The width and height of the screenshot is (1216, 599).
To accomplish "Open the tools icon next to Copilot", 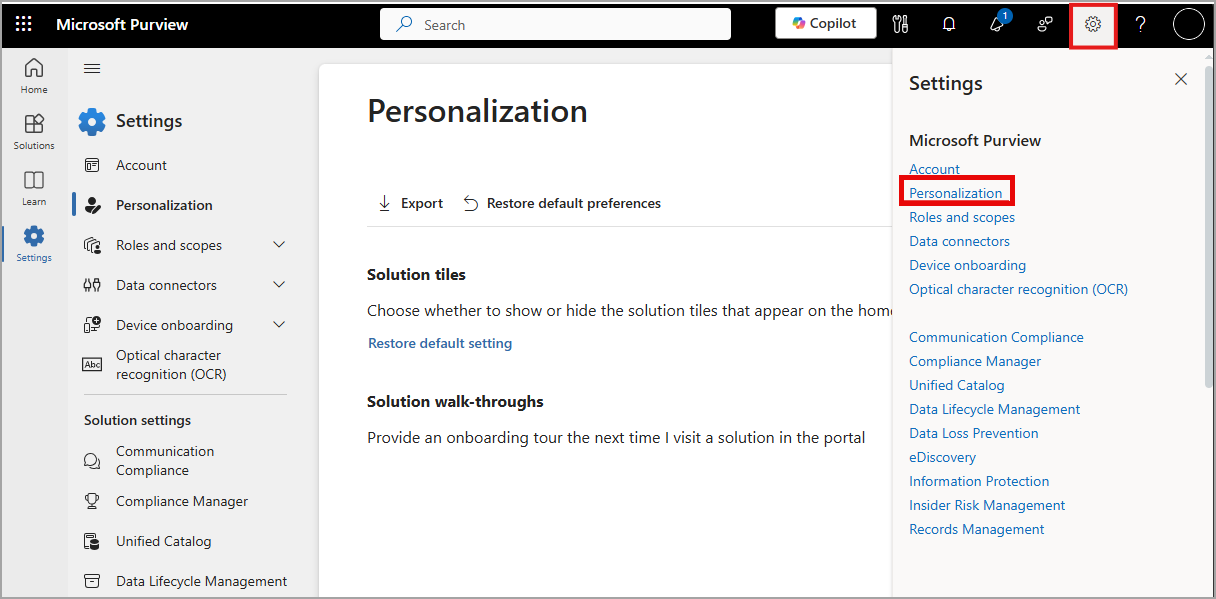I will tap(900, 24).
